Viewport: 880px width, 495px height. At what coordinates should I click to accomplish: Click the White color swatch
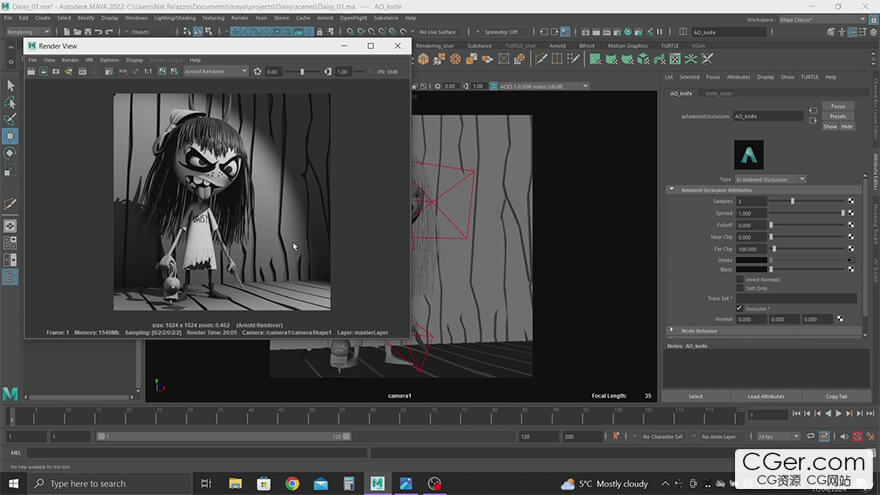(751, 260)
